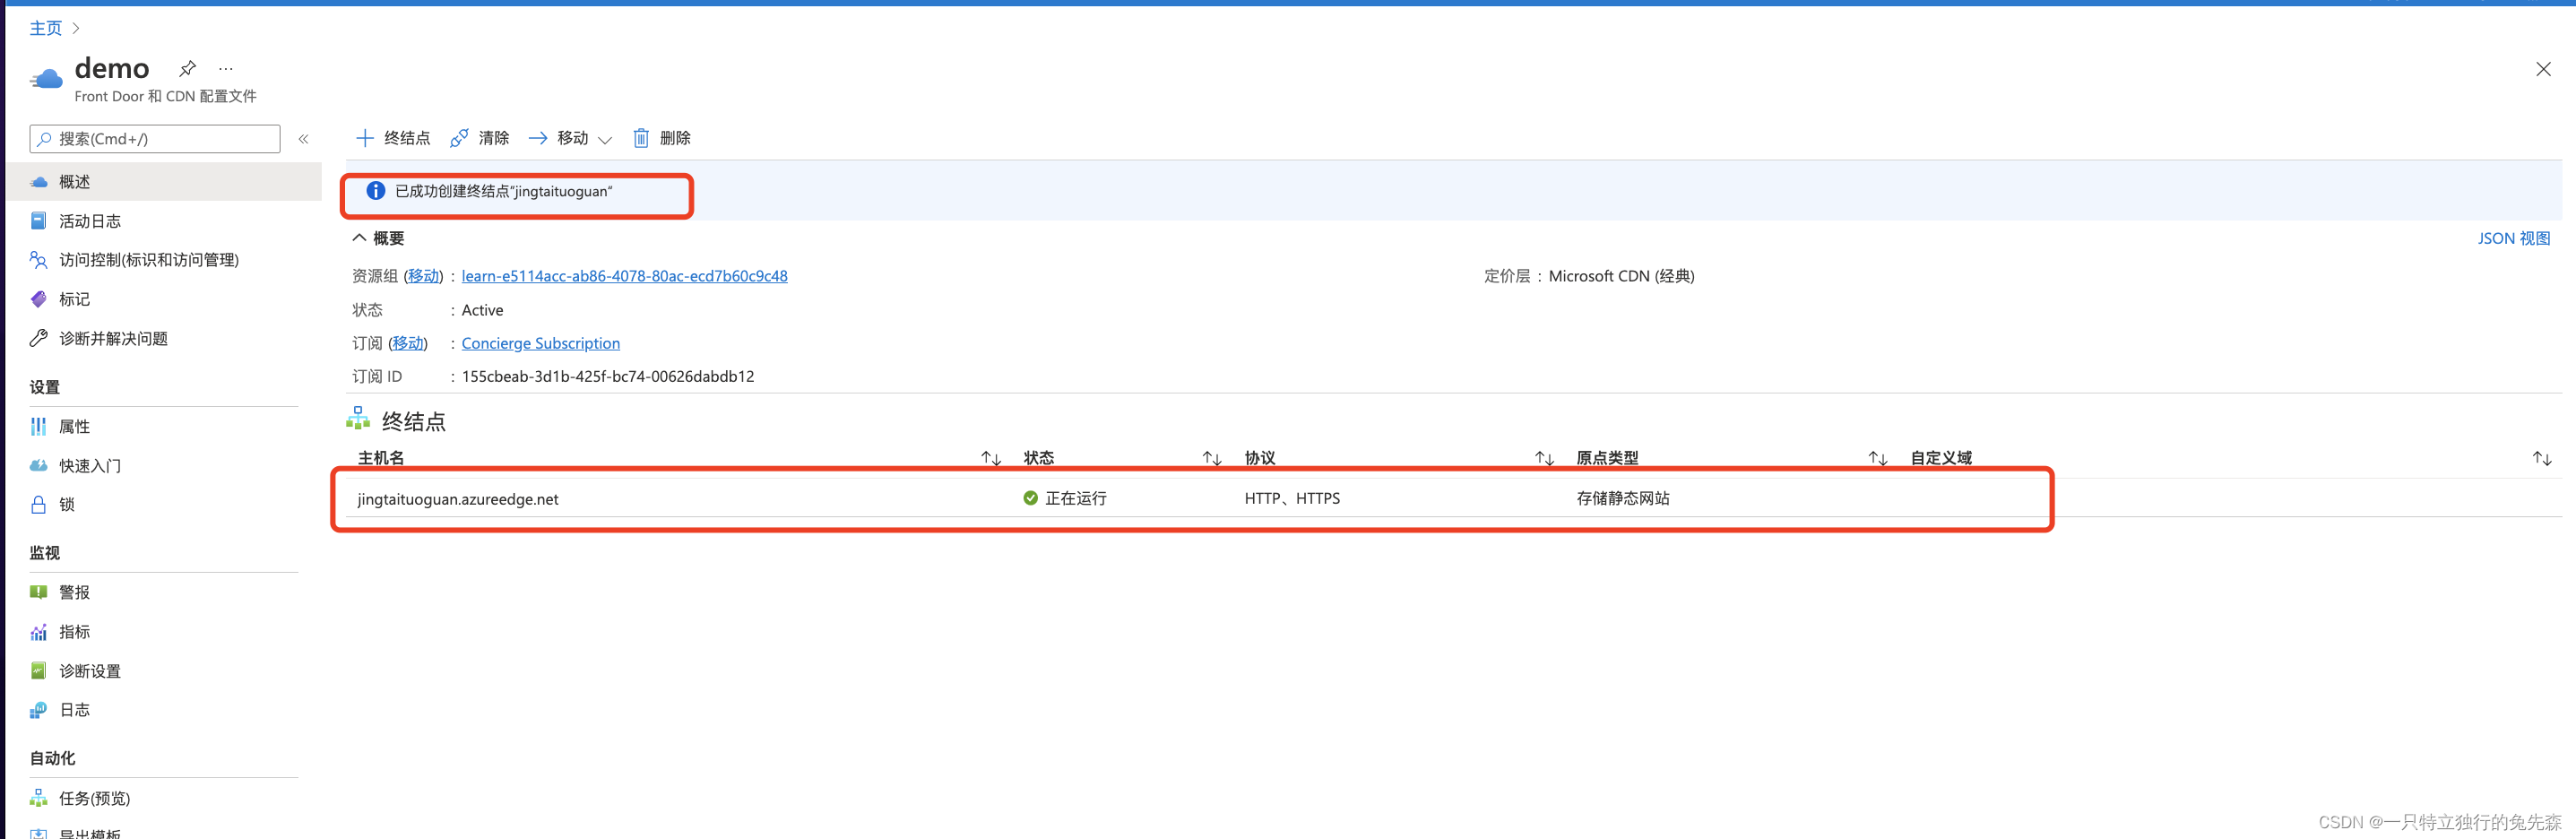2576x839 pixels.
Task: Collapse the left navigation menu
Action: pos(303,139)
